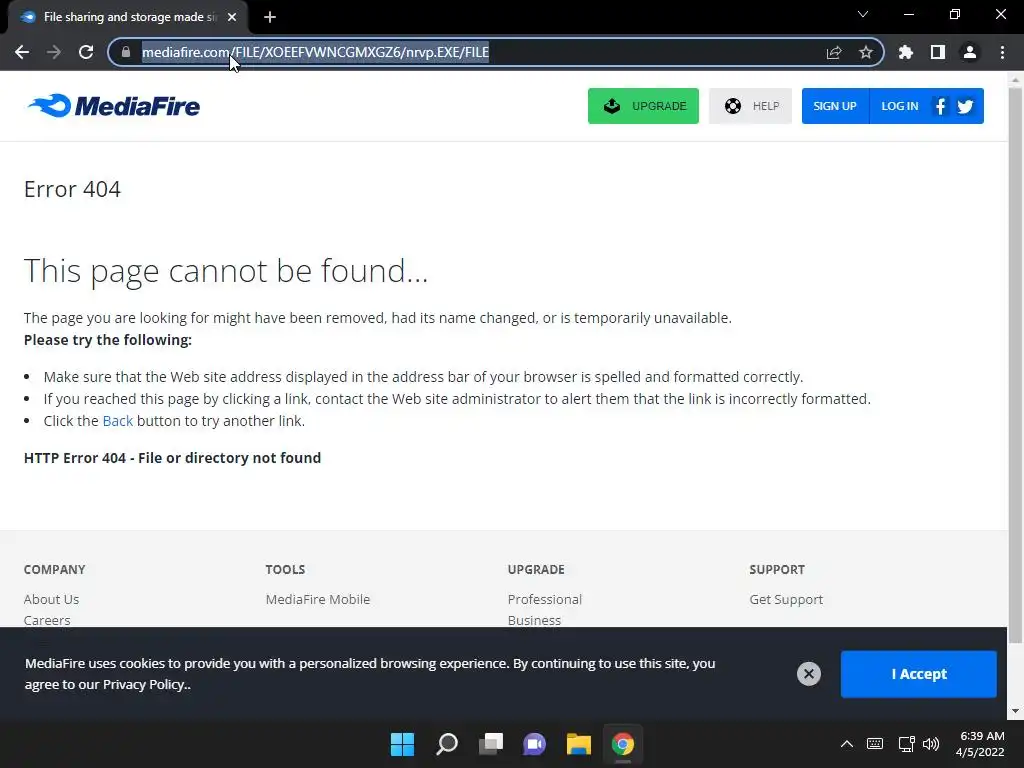
Task: Dismiss the cookie banner with the X
Action: click(x=808, y=674)
